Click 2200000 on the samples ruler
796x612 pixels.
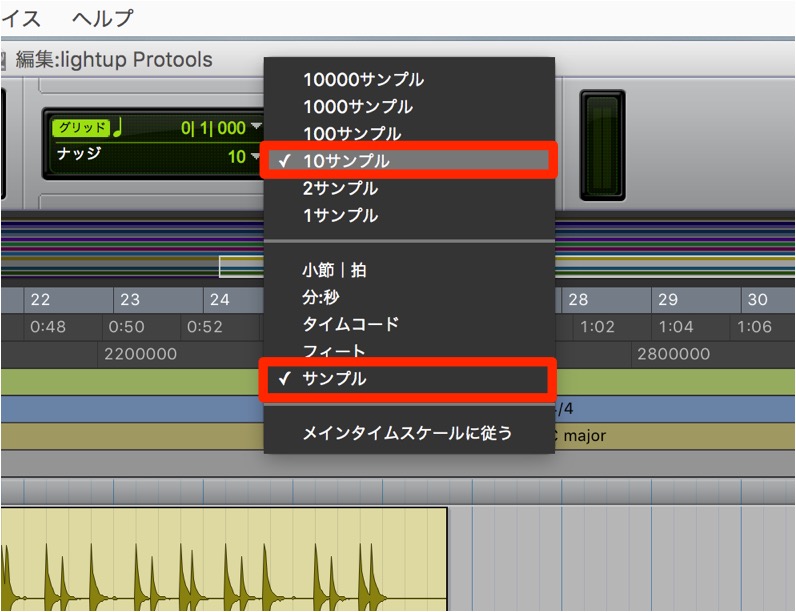tap(141, 354)
